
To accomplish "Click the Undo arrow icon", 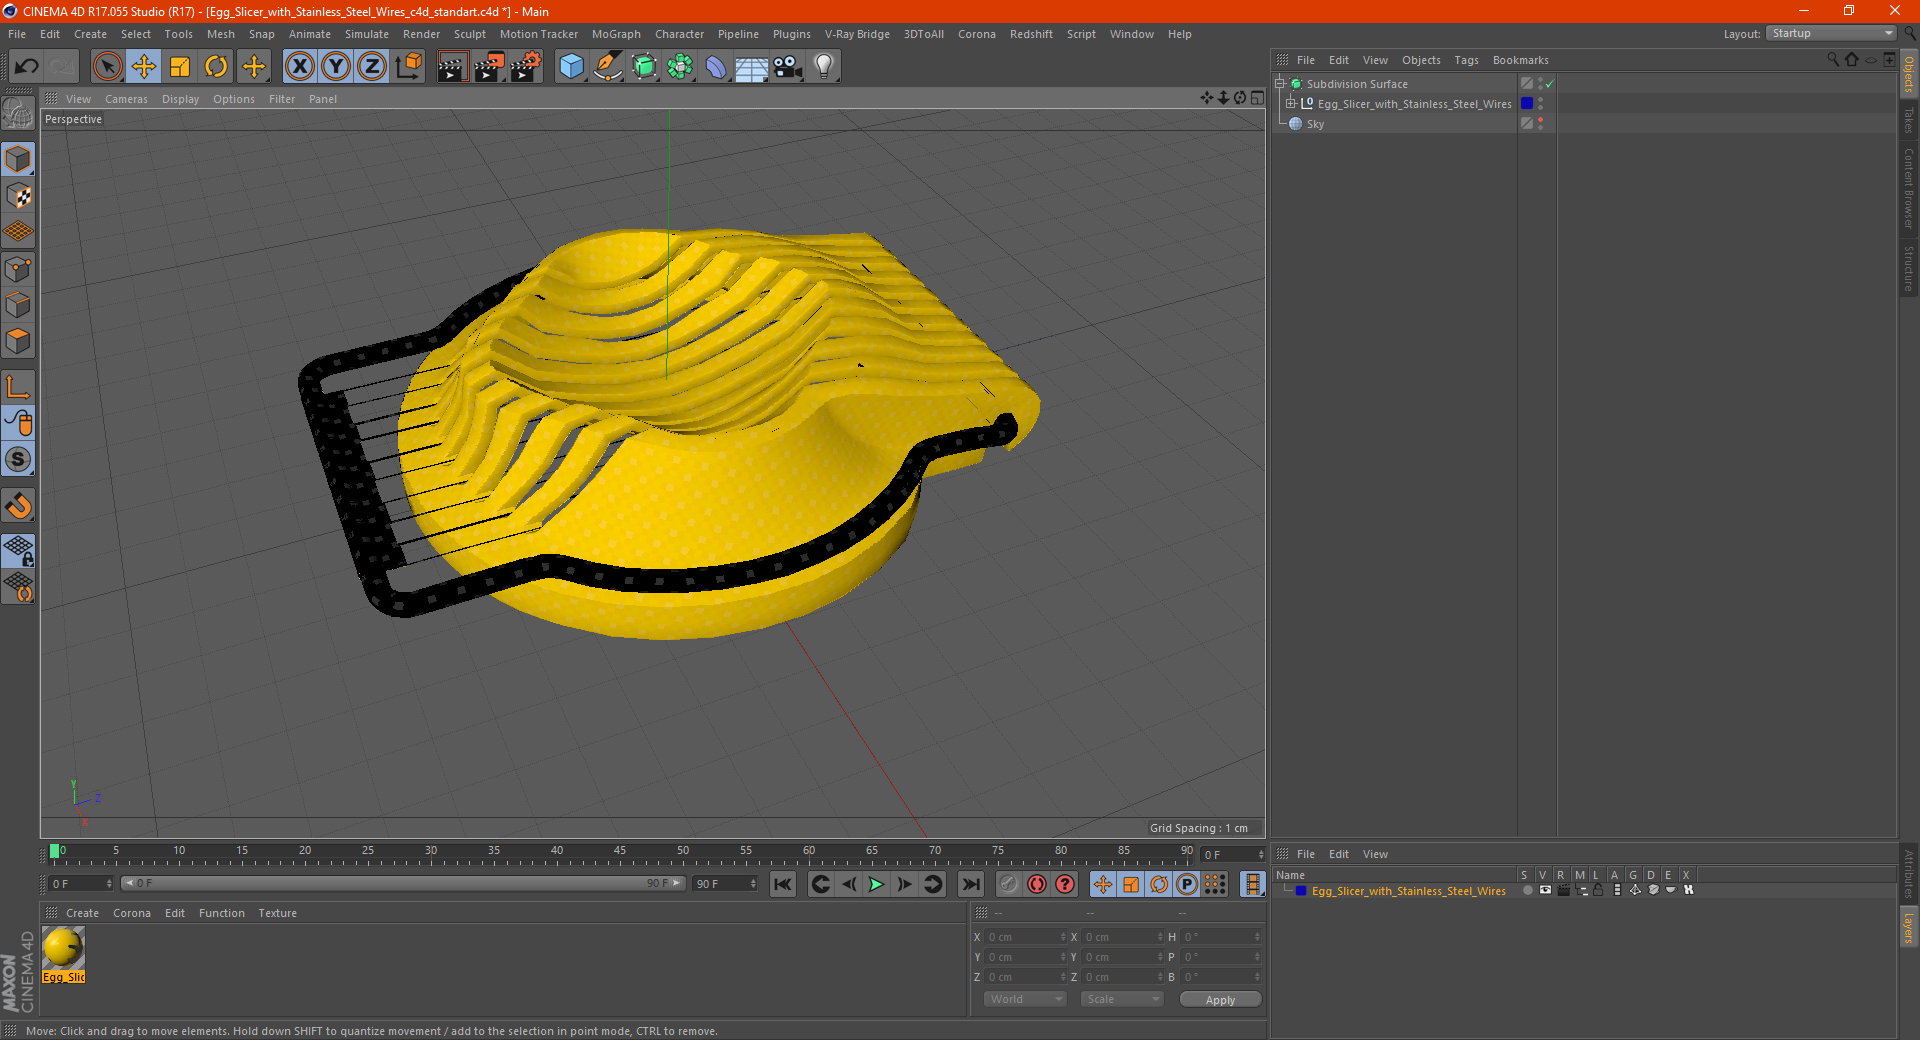I will point(26,67).
